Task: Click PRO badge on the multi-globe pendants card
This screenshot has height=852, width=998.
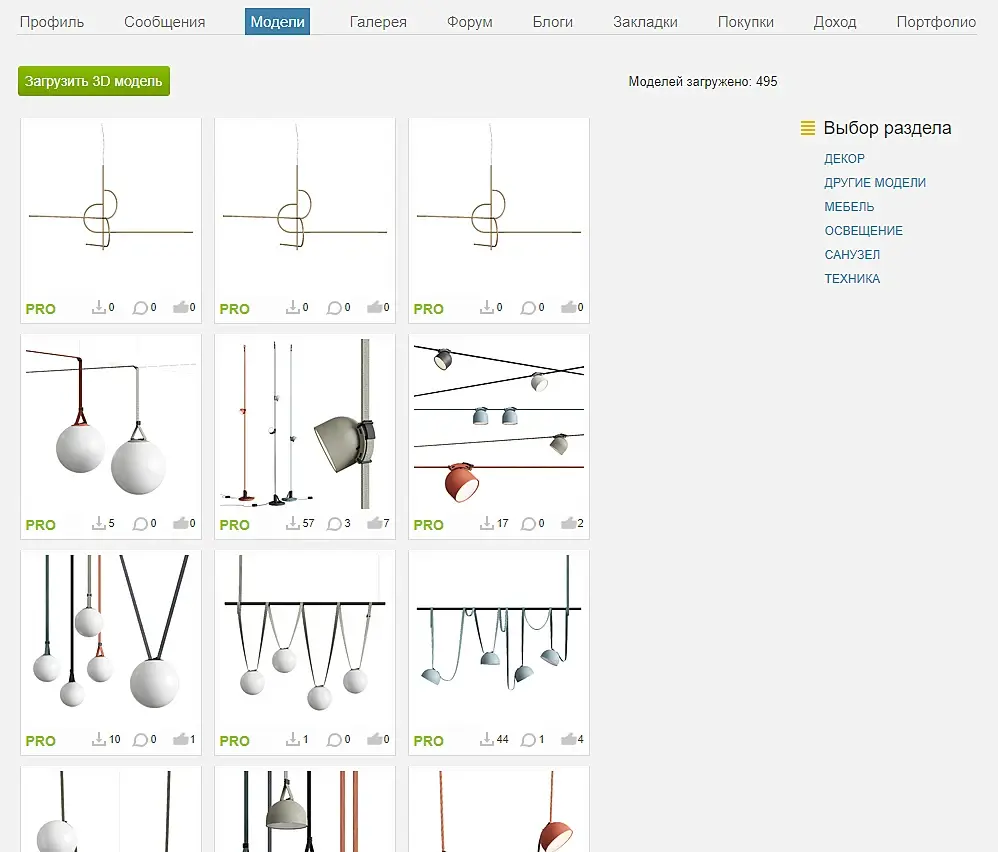Action: (41, 741)
